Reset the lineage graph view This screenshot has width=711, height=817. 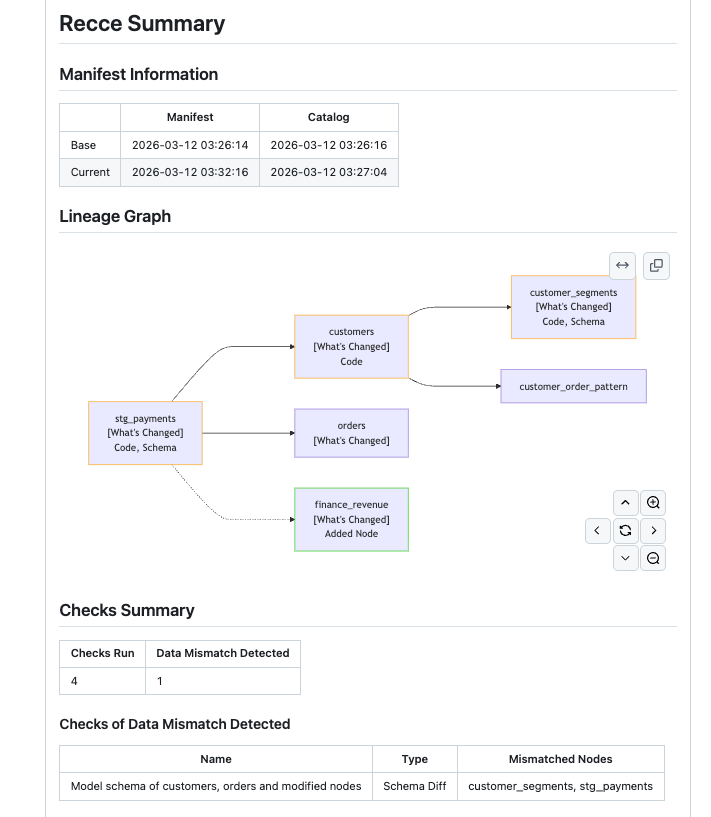(x=625, y=530)
